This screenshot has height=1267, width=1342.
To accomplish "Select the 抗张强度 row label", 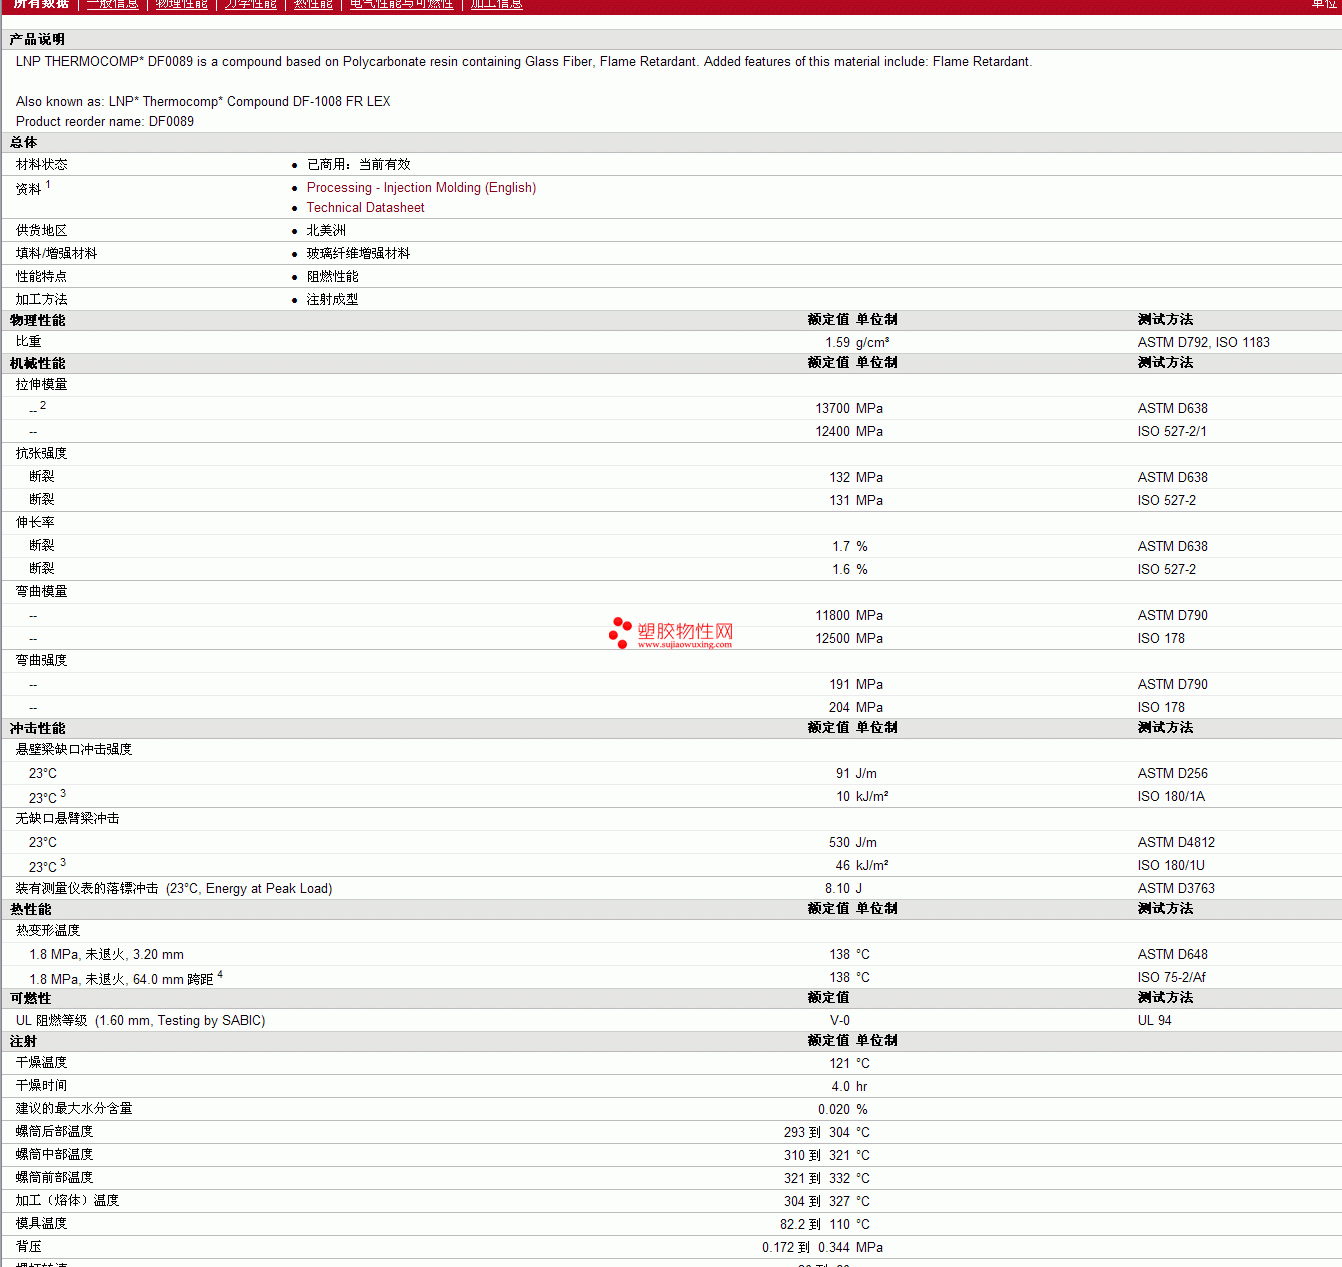I will point(42,453).
